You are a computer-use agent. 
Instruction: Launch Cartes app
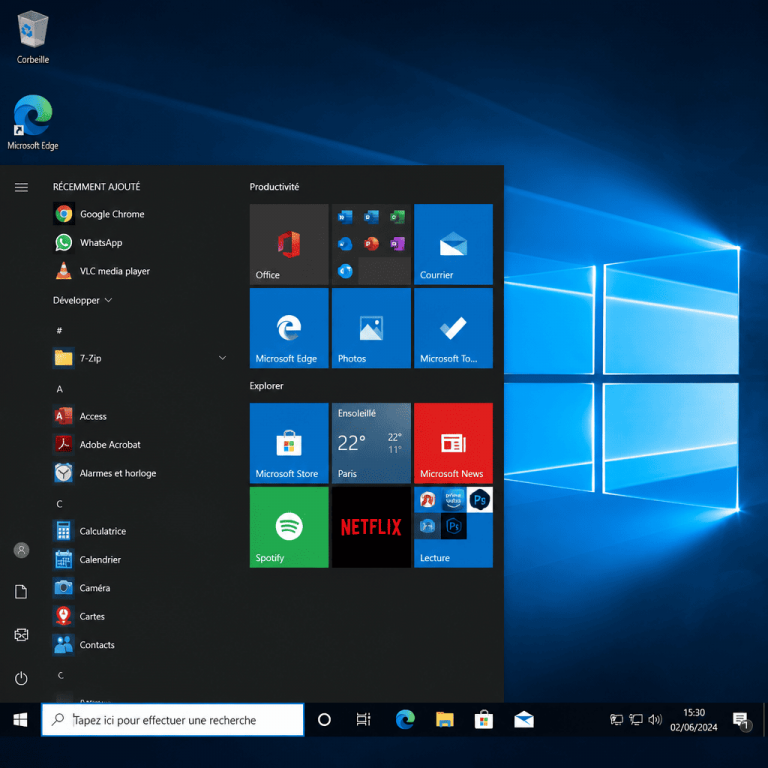139,616
